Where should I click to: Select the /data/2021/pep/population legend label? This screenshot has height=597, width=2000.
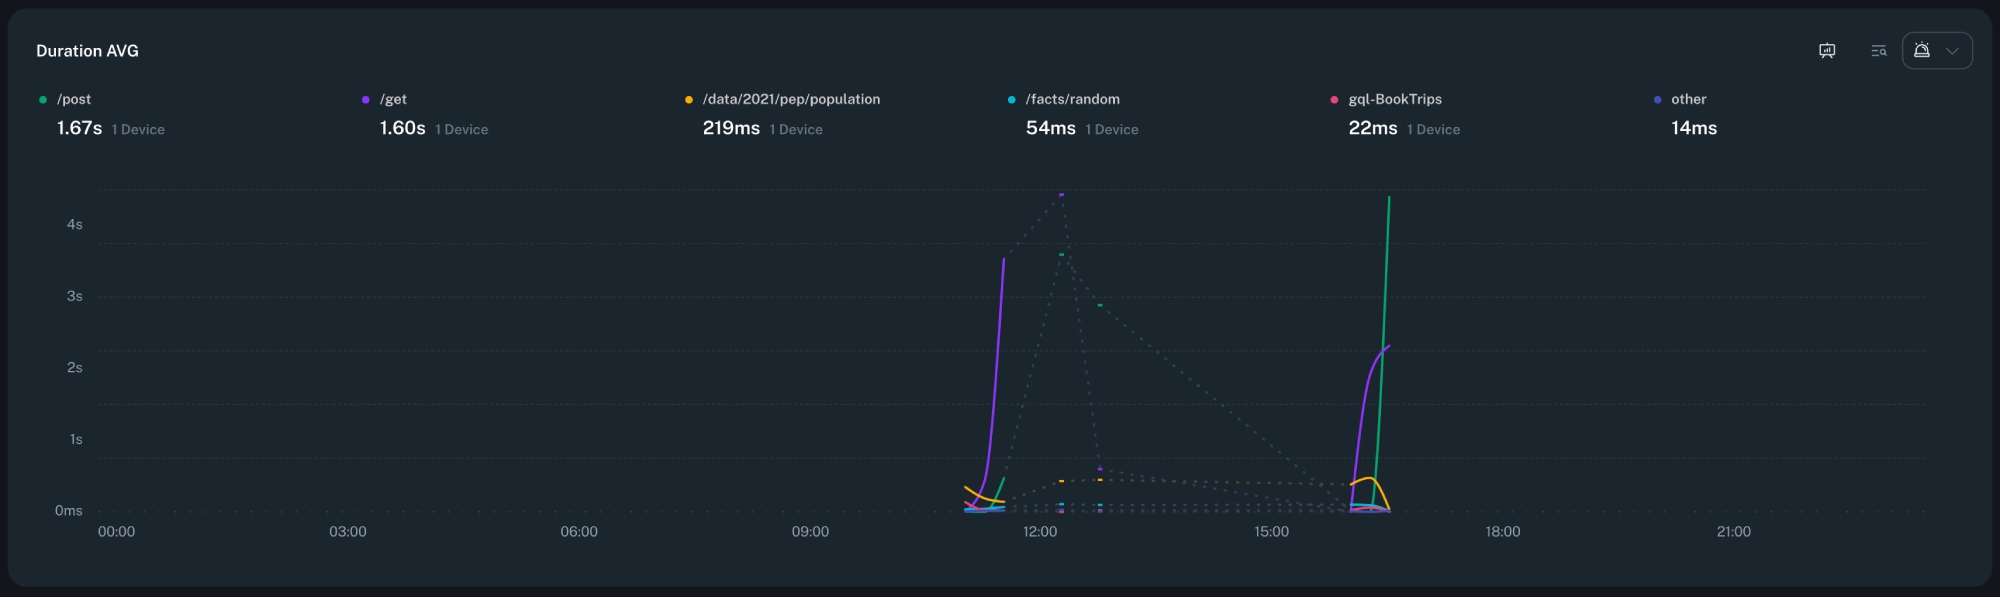791,99
